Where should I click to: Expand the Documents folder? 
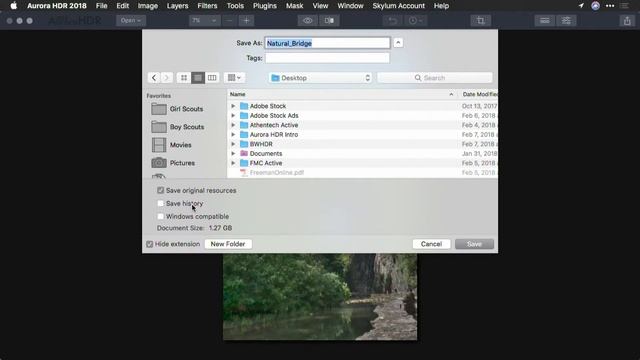click(233, 153)
